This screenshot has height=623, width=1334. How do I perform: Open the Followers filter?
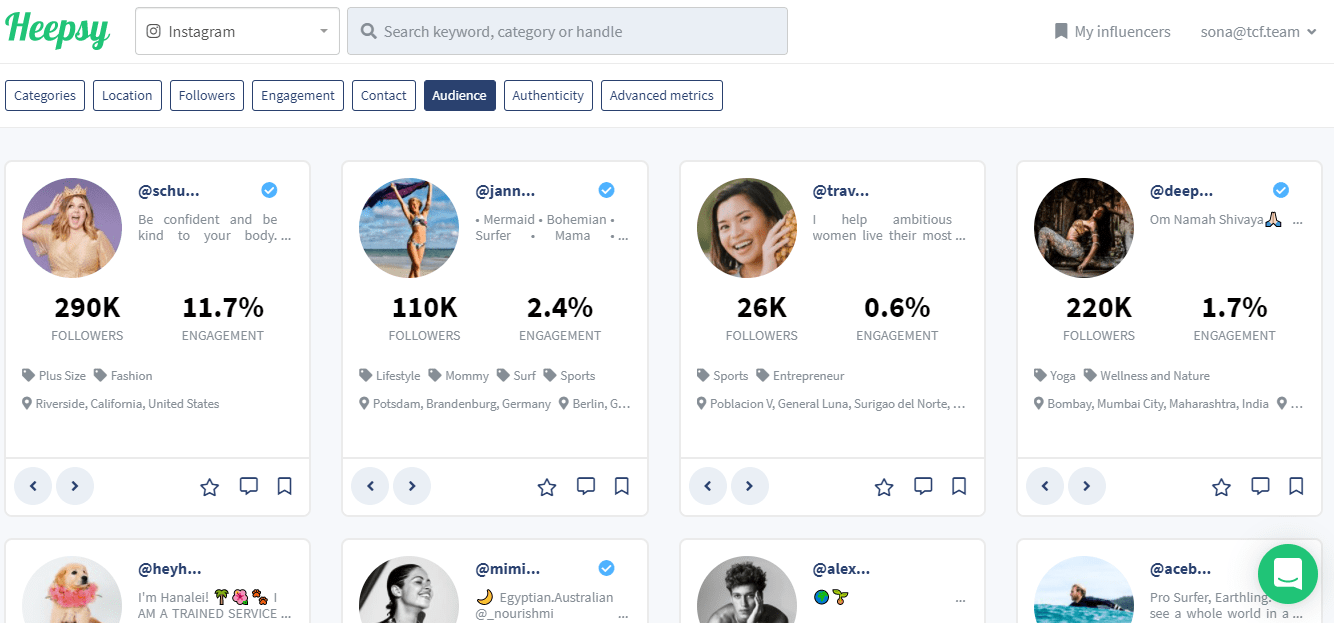[x=207, y=96]
